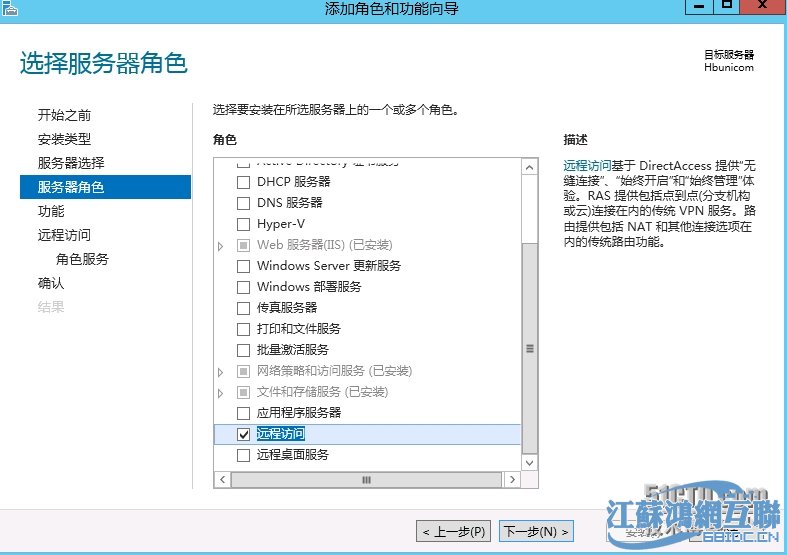The image size is (787, 555).
Task: Check the 打印和文件服务 checkbox
Action: tap(243, 329)
